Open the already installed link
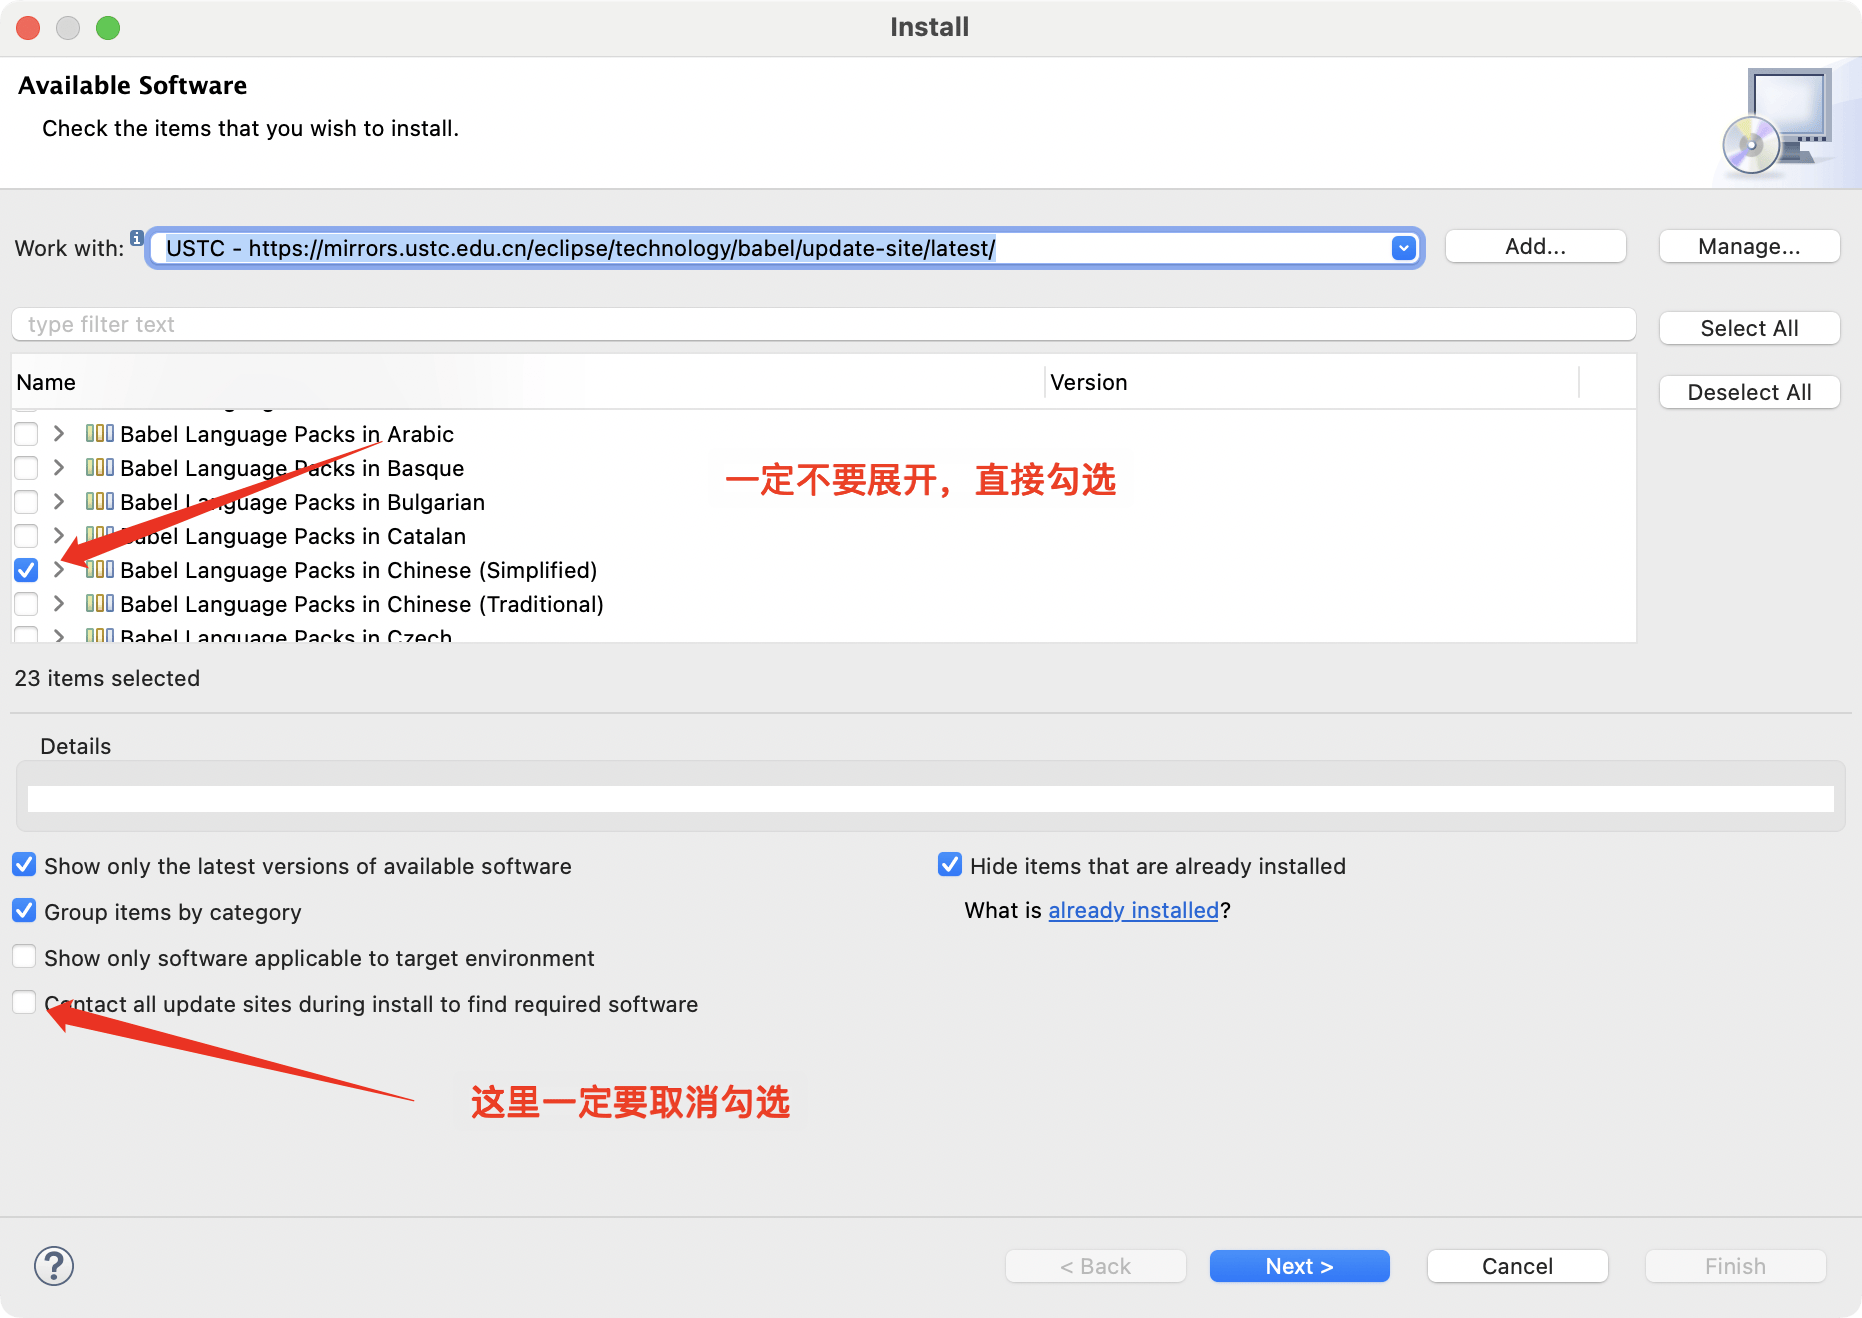The image size is (1862, 1318). [x=1133, y=910]
